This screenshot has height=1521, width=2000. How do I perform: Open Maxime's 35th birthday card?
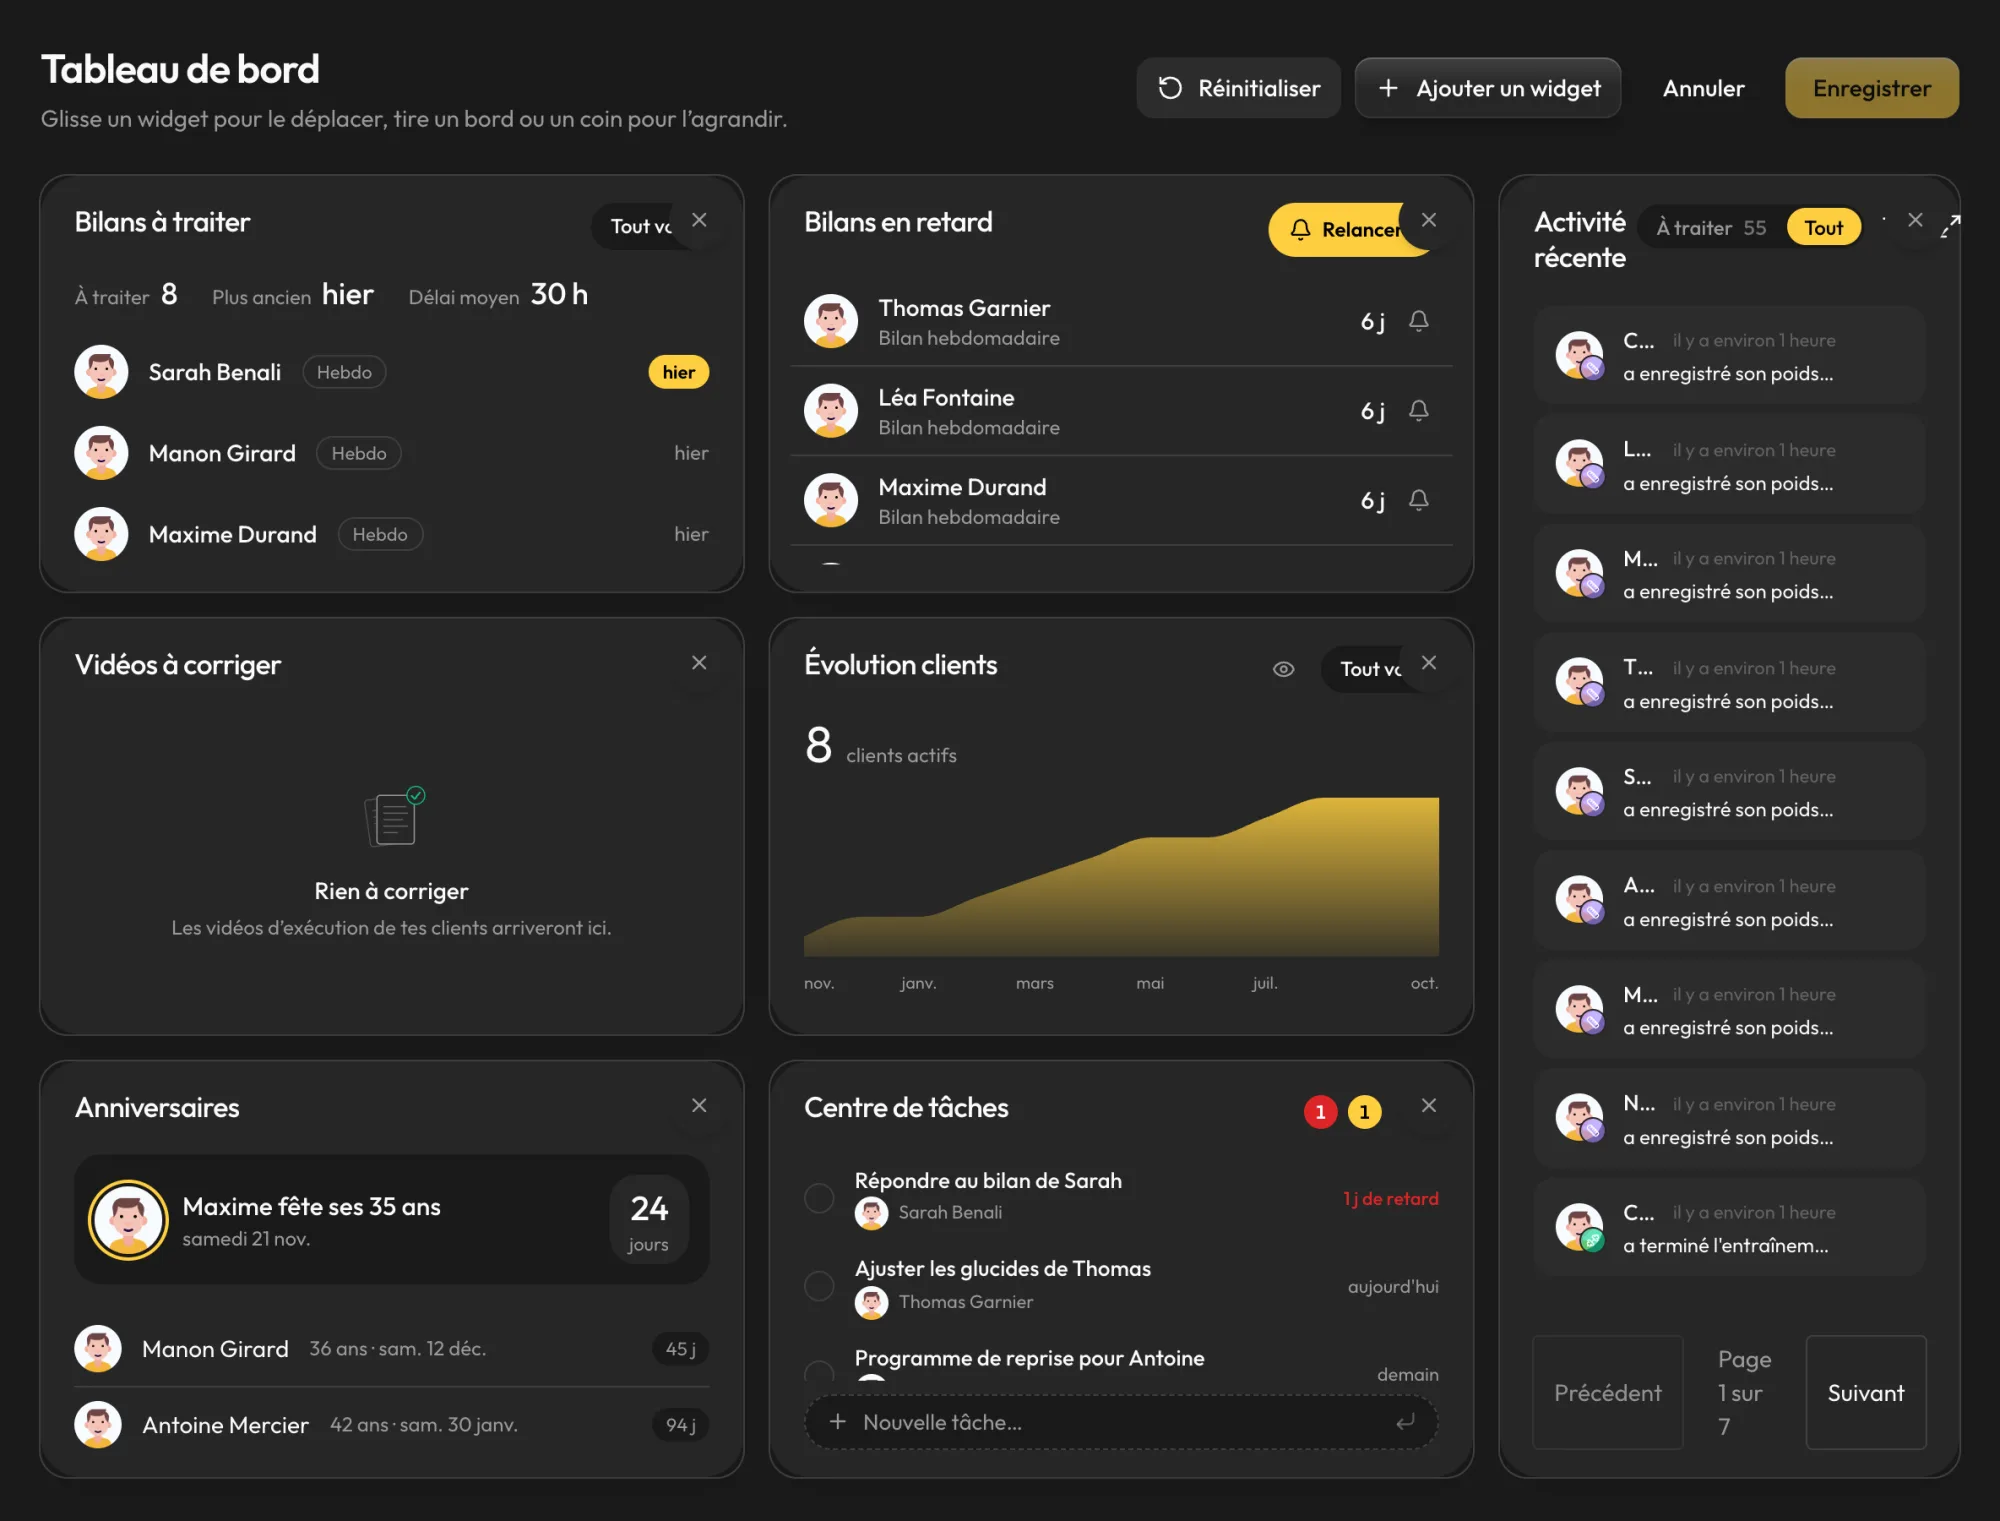click(x=392, y=1220)
